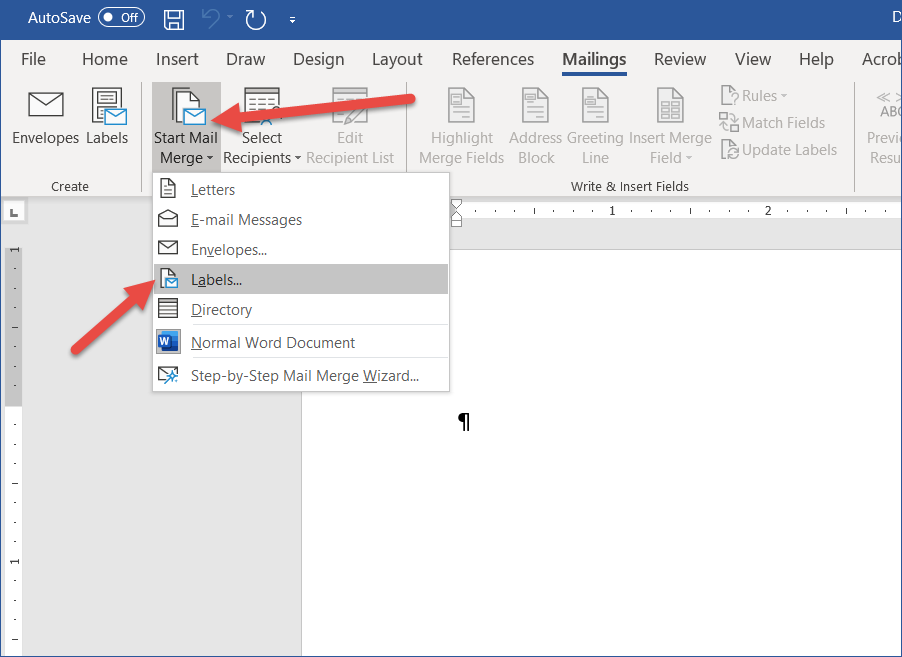Click the Save icon in title bar

(174, 19)
